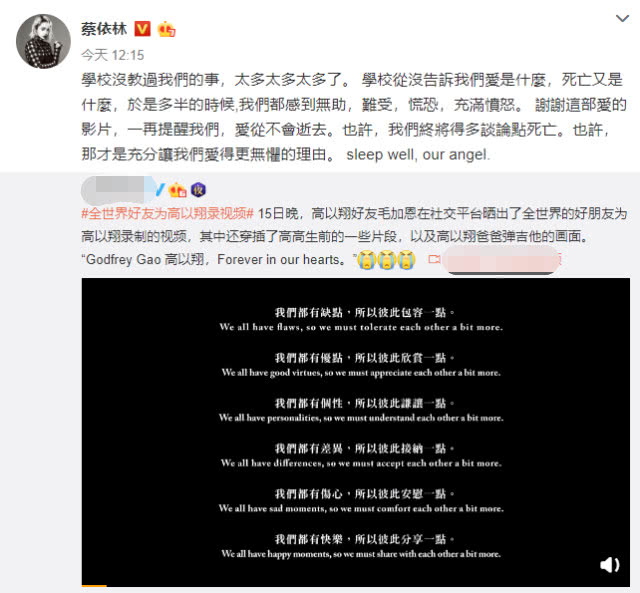Viewport: 640px width, 593px height.
Task: Toggle the video sound speaker icon
Action: coord(610,565)
